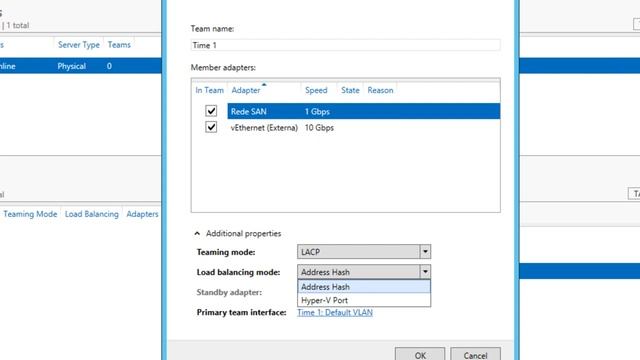Check the Rede SAN adapter checkbox
The image size is (640, 360).
coord(211,111)
